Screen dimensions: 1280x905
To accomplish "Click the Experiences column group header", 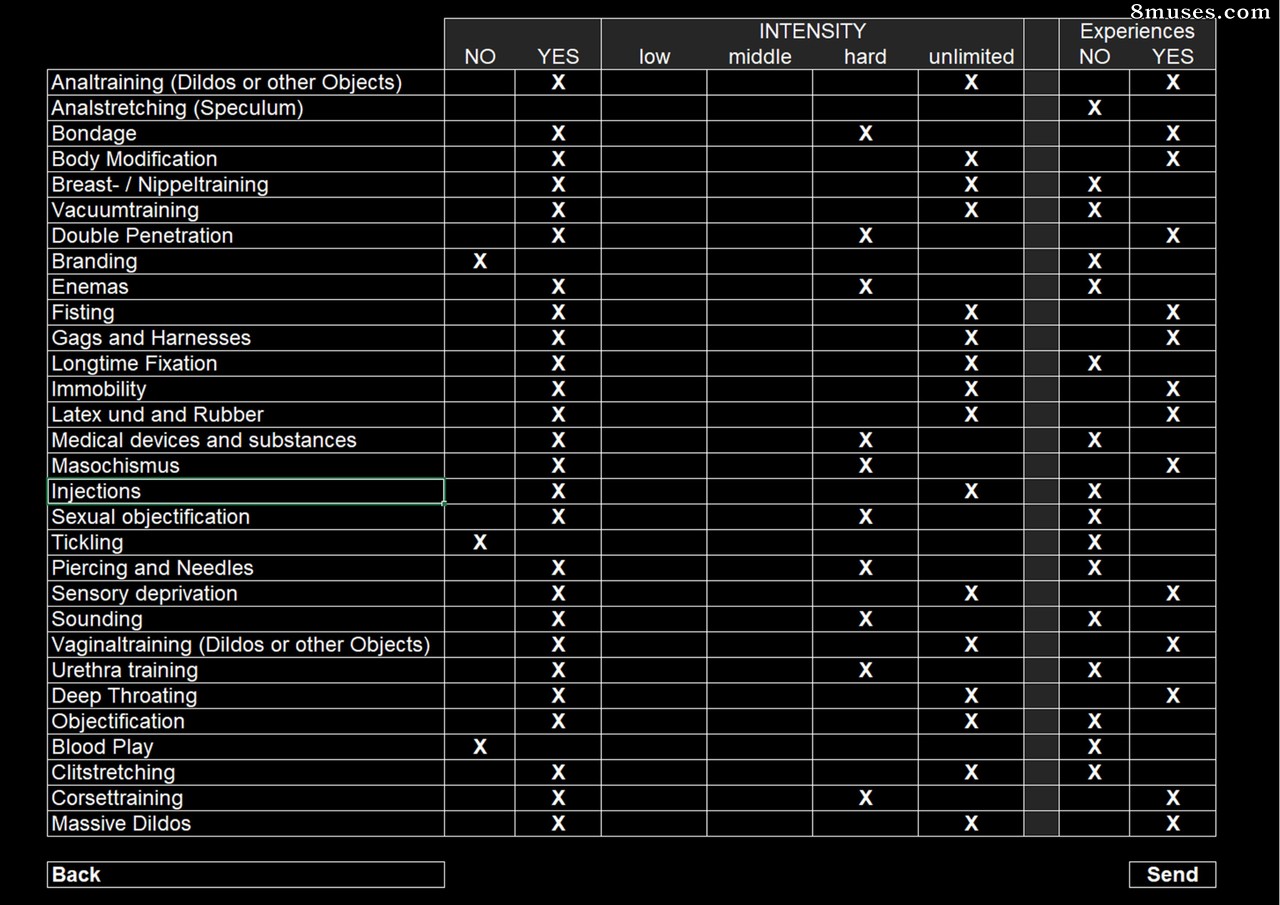I will [x=1137, y=31].
